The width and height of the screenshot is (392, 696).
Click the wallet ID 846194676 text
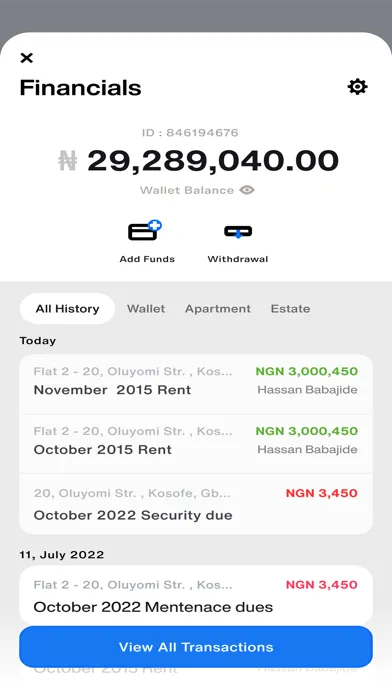pyautogui.click(x=190, y=132)
